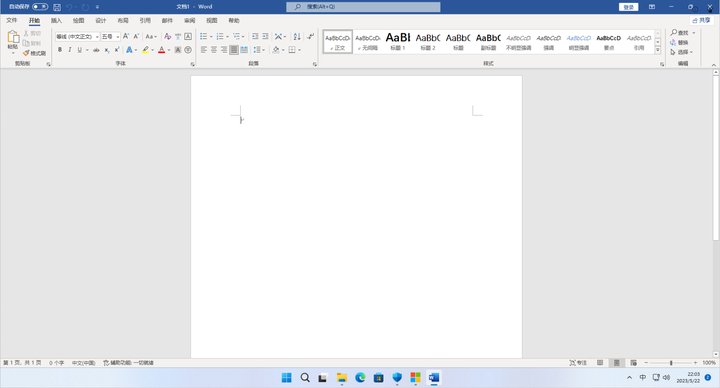Open File Explorer from the taskbar
The width and height of the screenshot is (720, 388).
[x=342, y=377]
